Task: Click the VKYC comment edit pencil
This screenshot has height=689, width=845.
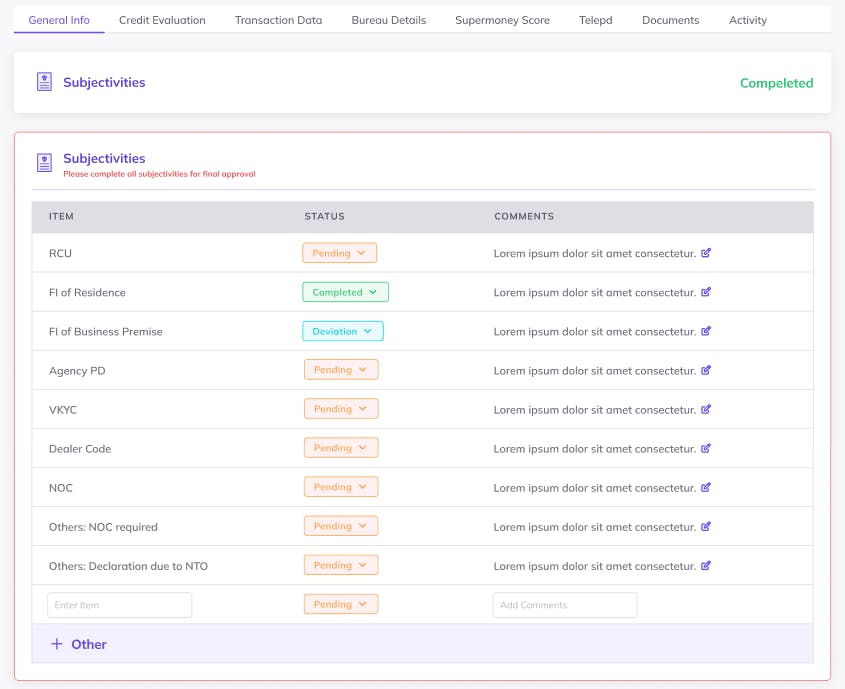Action: (706, 409)
